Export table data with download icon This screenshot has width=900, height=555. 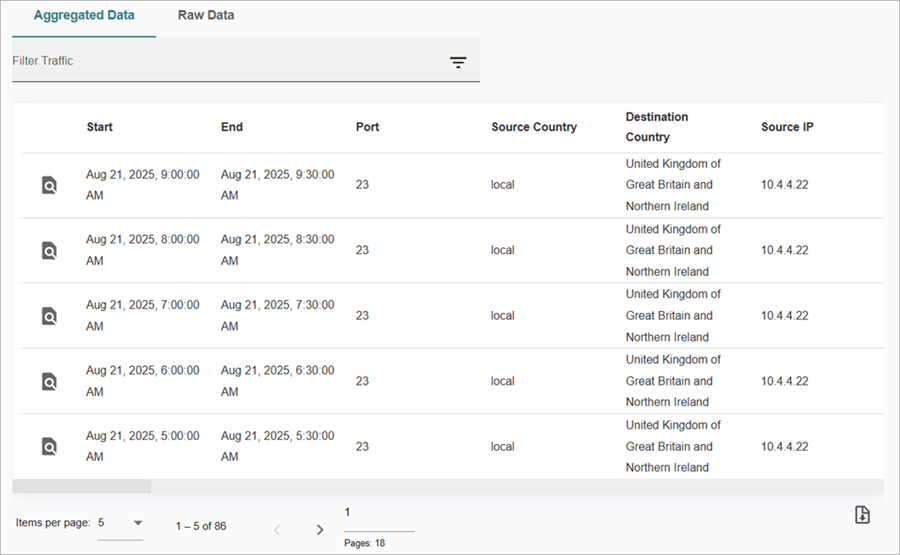tap(862, 515)
